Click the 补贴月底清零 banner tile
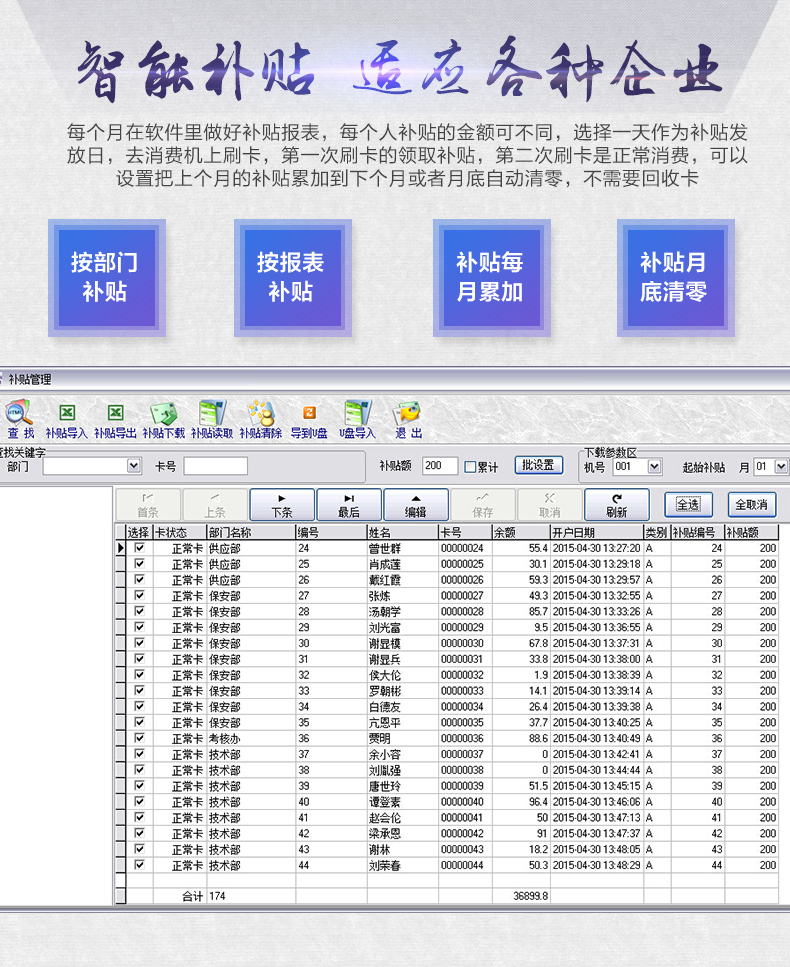 (x=675, y=278)
